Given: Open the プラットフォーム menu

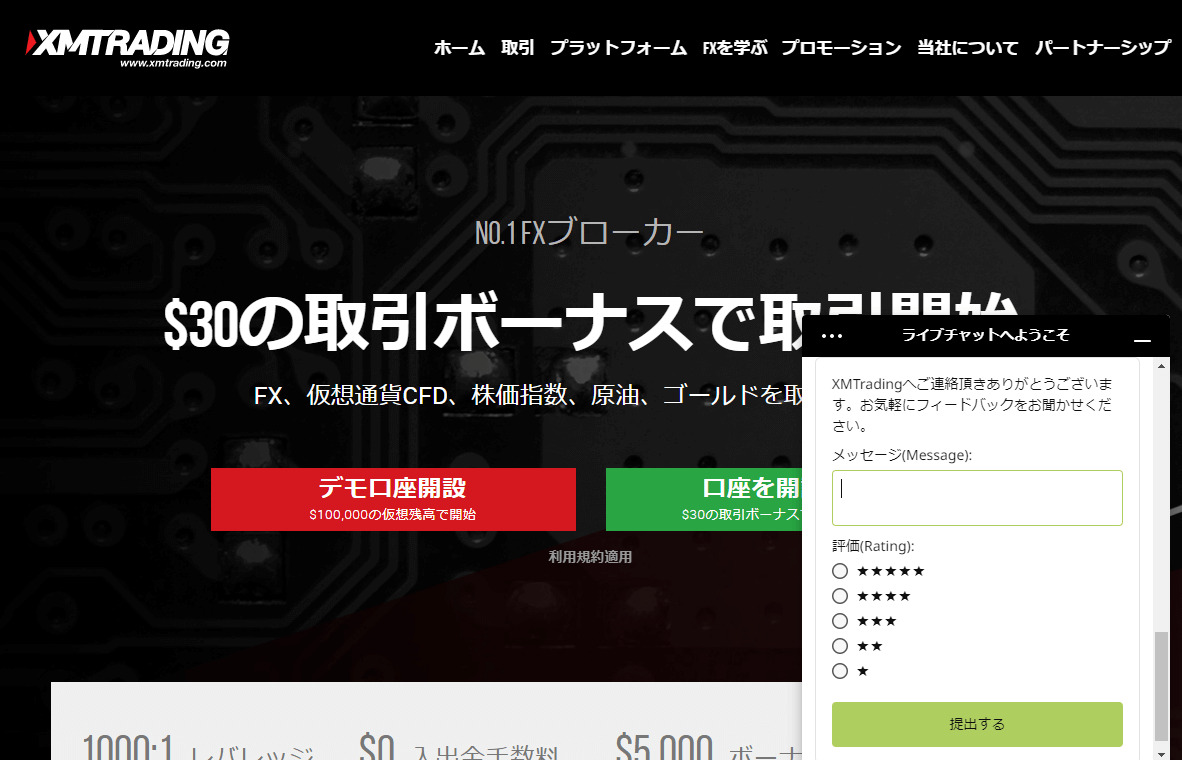Looking at the screenshot, I should 618,48.
